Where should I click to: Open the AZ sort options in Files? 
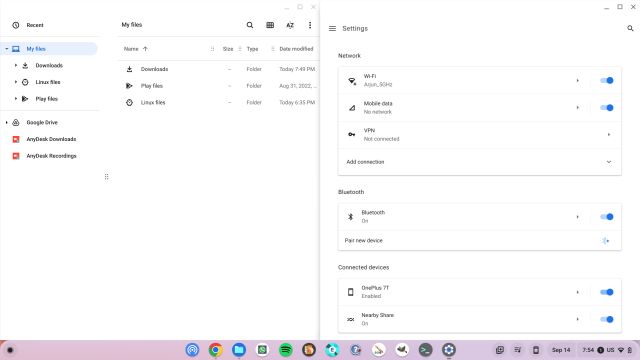[x=290, y=25]
